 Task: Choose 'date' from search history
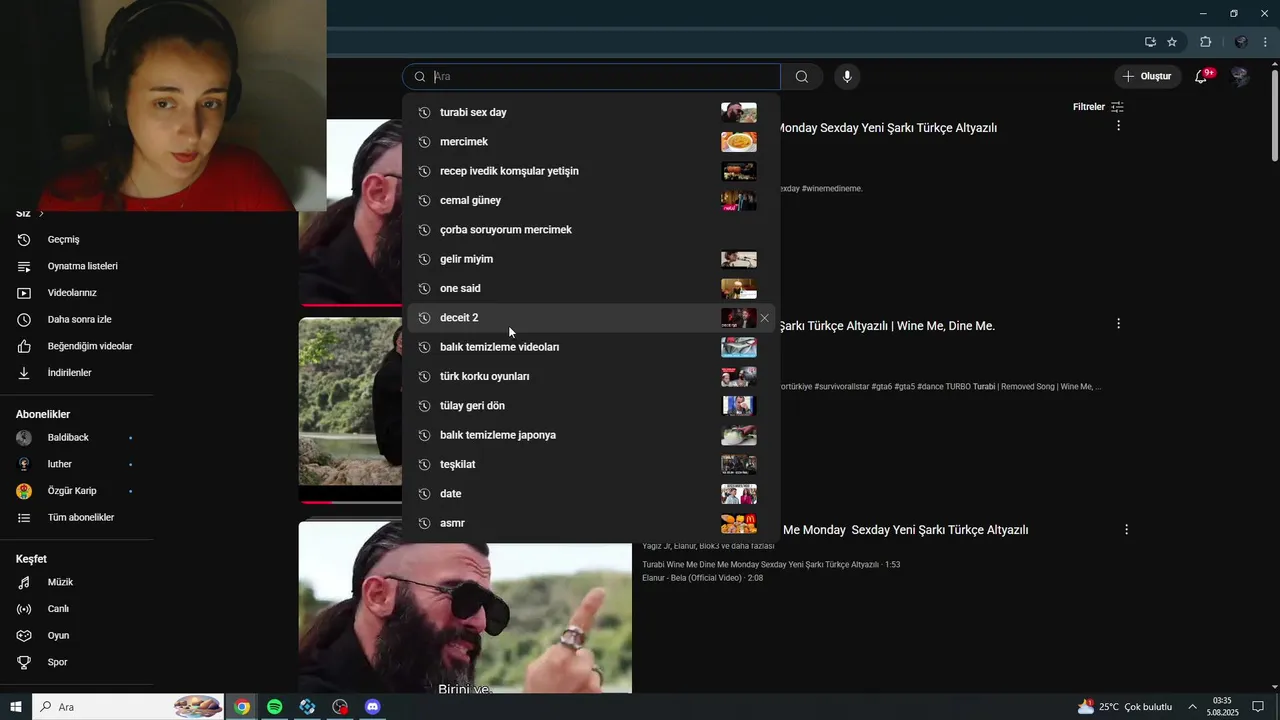[x=591, y=494]
